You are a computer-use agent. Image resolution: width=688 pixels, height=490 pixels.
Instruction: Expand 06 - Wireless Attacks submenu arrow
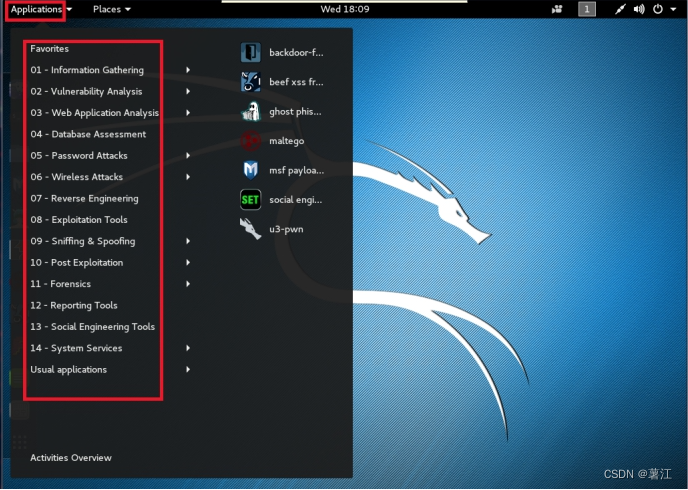click(x=188, y=177)
